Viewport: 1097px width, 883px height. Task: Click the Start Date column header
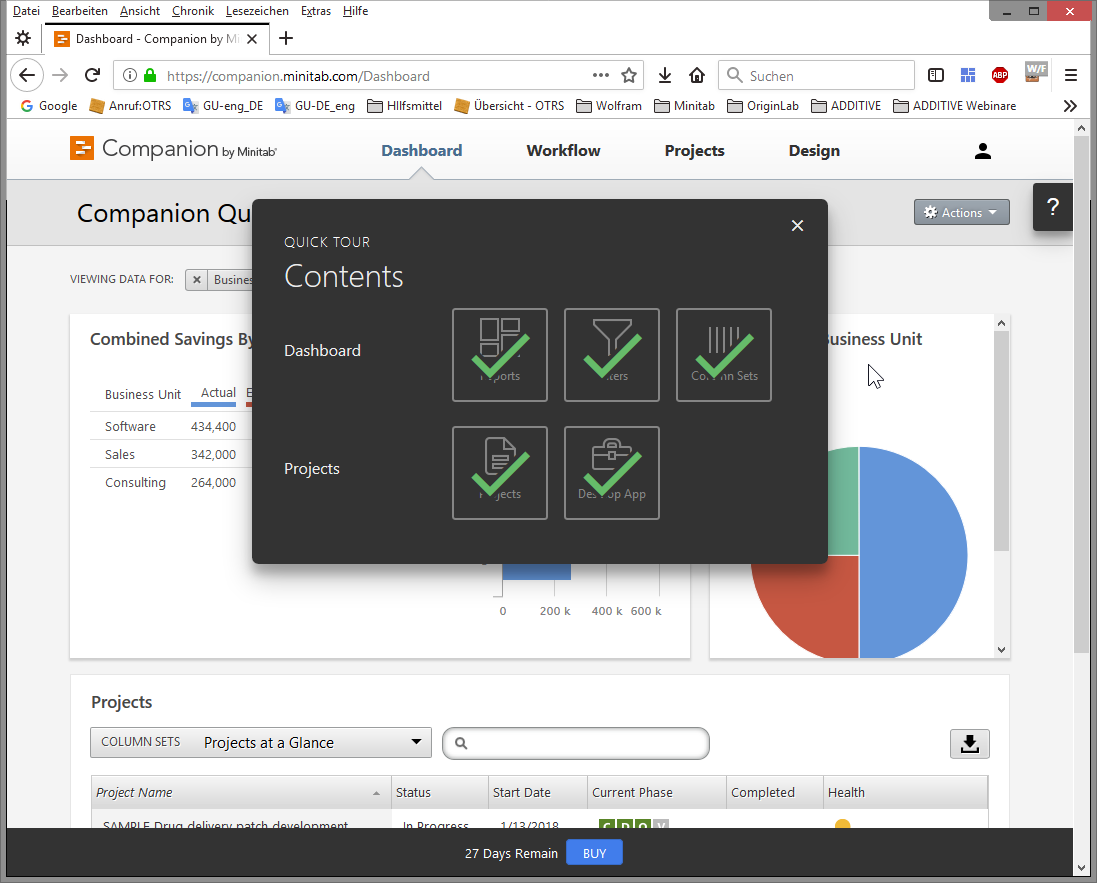pyautogui.click(x=537, y=793)
